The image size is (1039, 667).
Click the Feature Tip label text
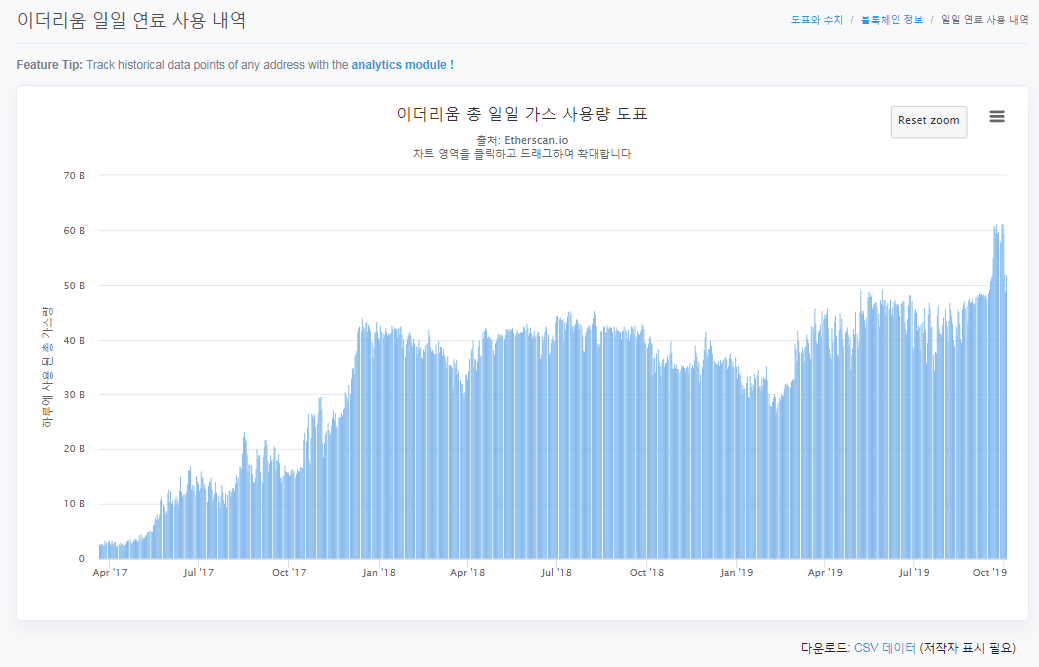click(49, 65)
